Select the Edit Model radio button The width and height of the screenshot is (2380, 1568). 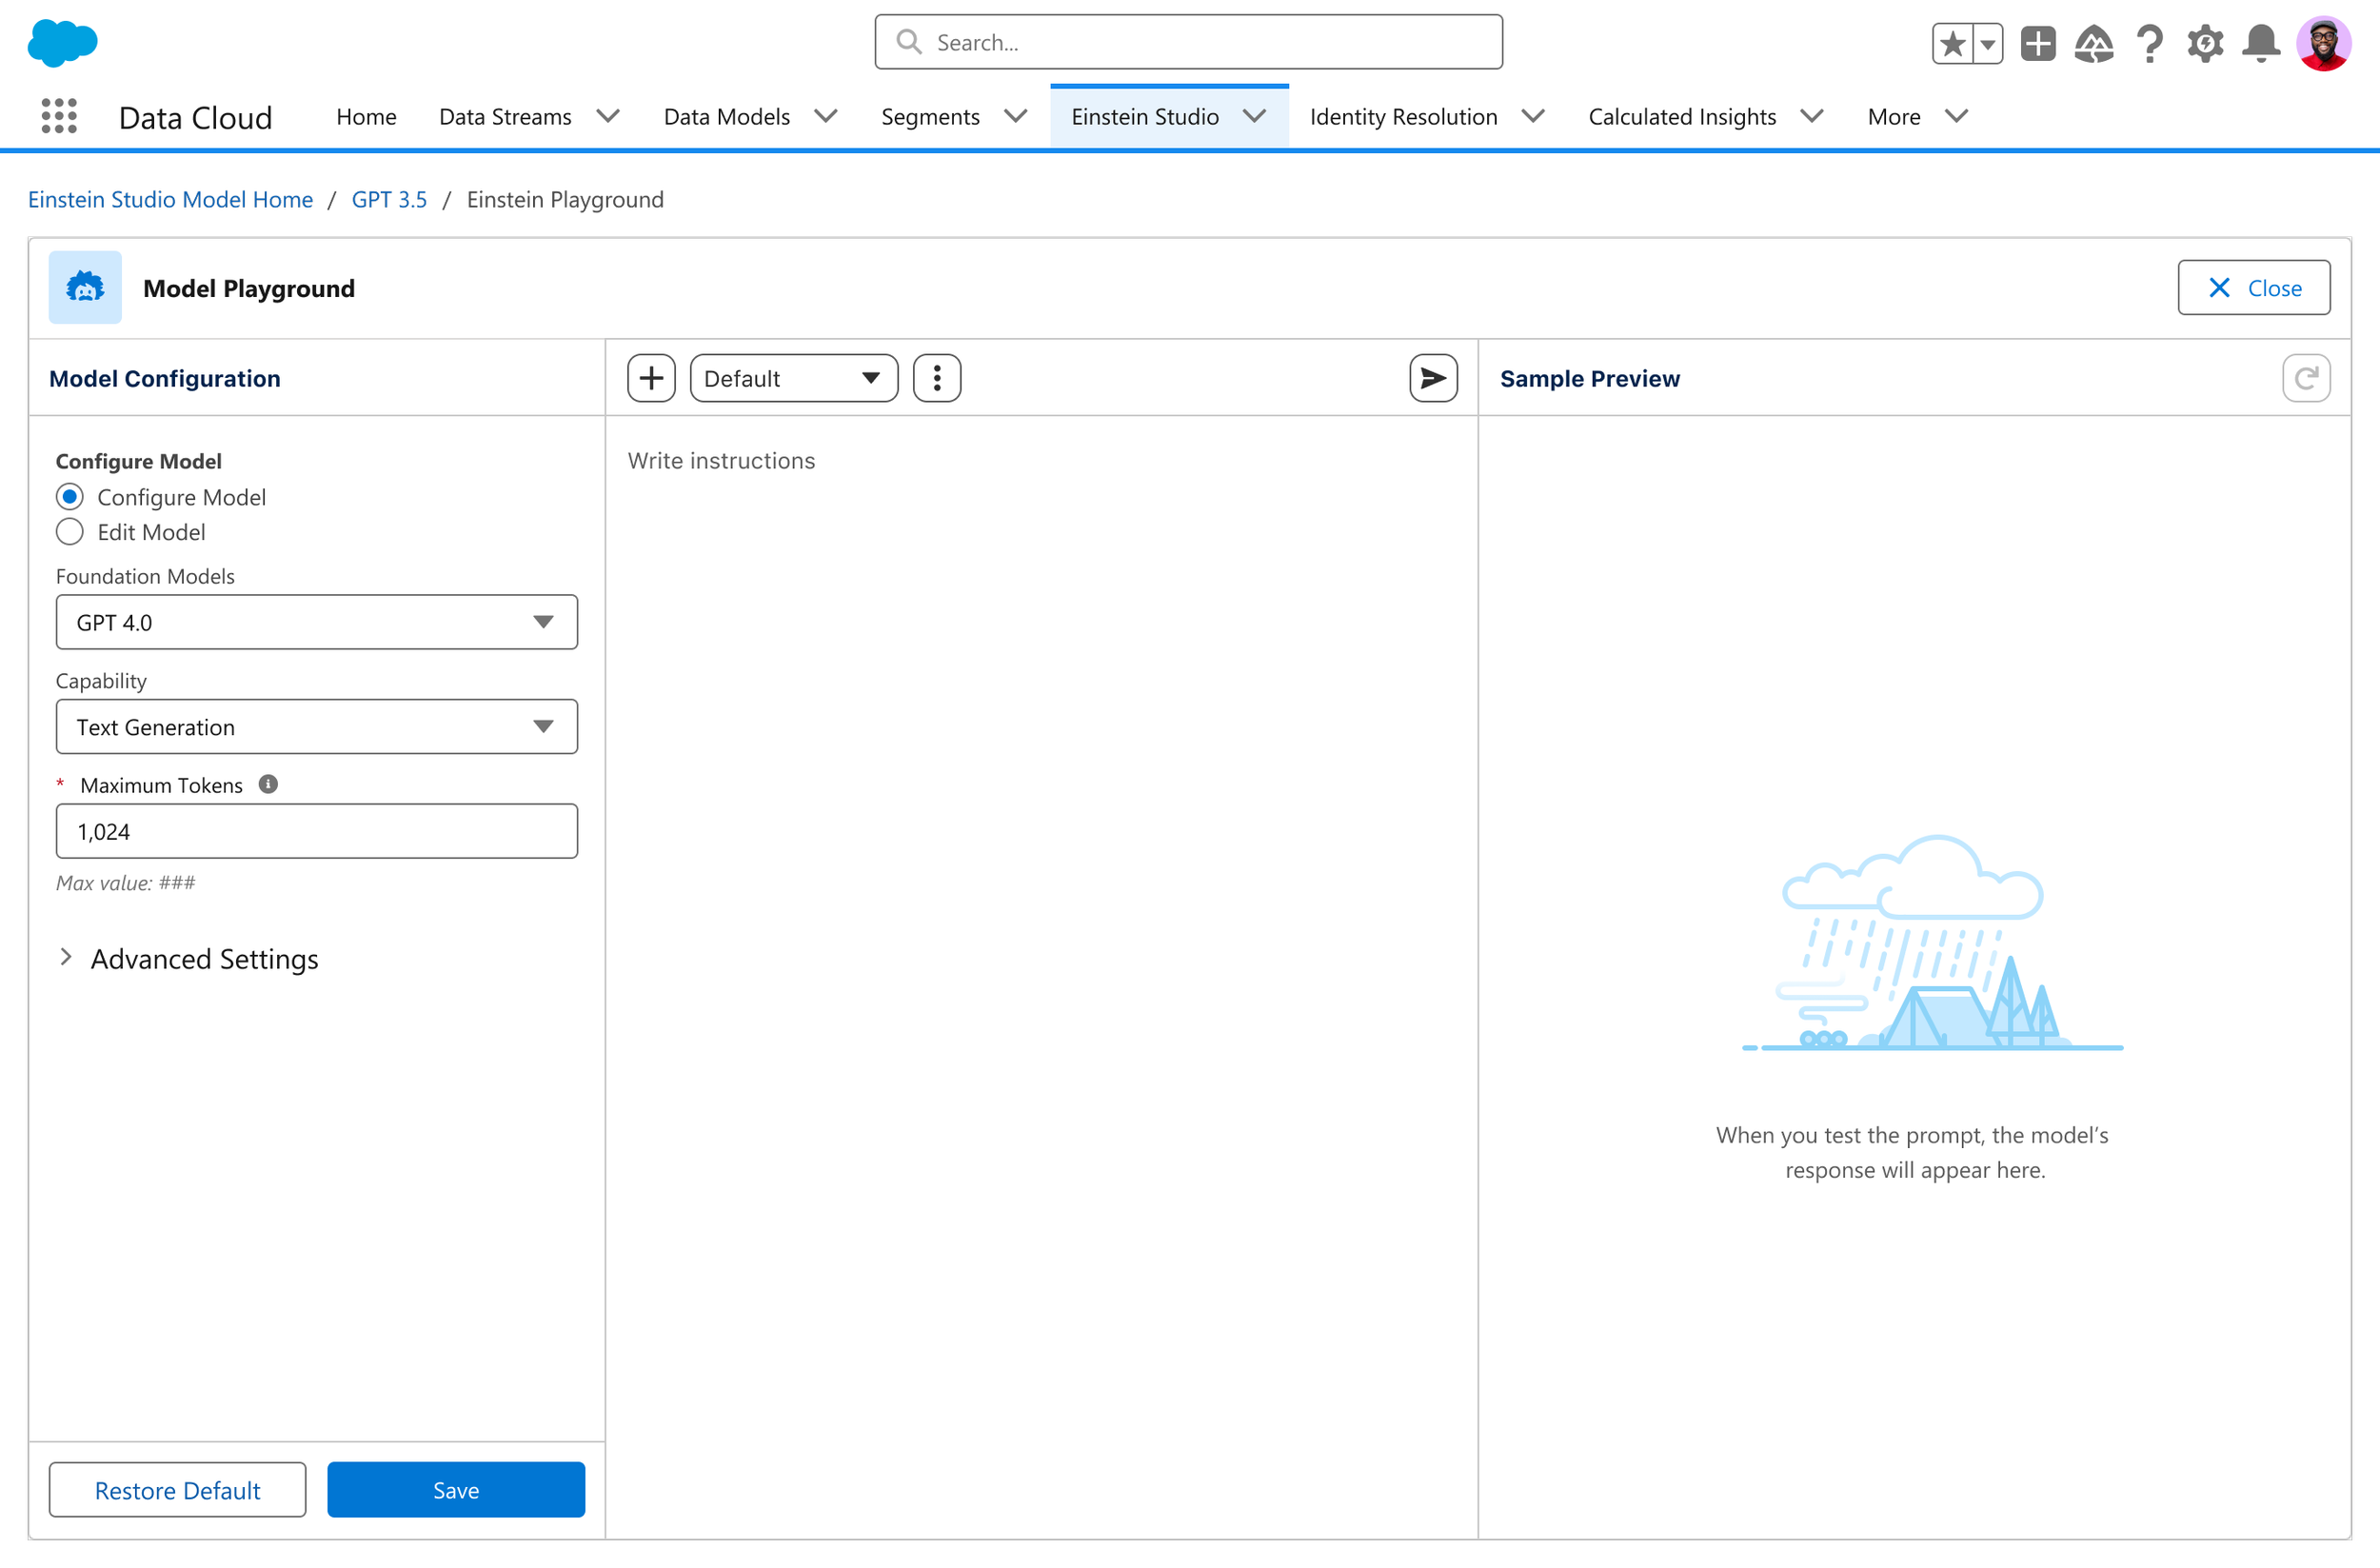pos(70,532)
